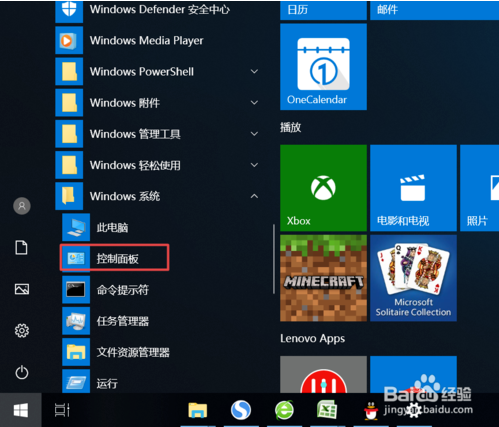The height and width of the screenshot is (427, 499).
Task: Expand Windows 管理工具 group chevron
Action: (254, 134)
